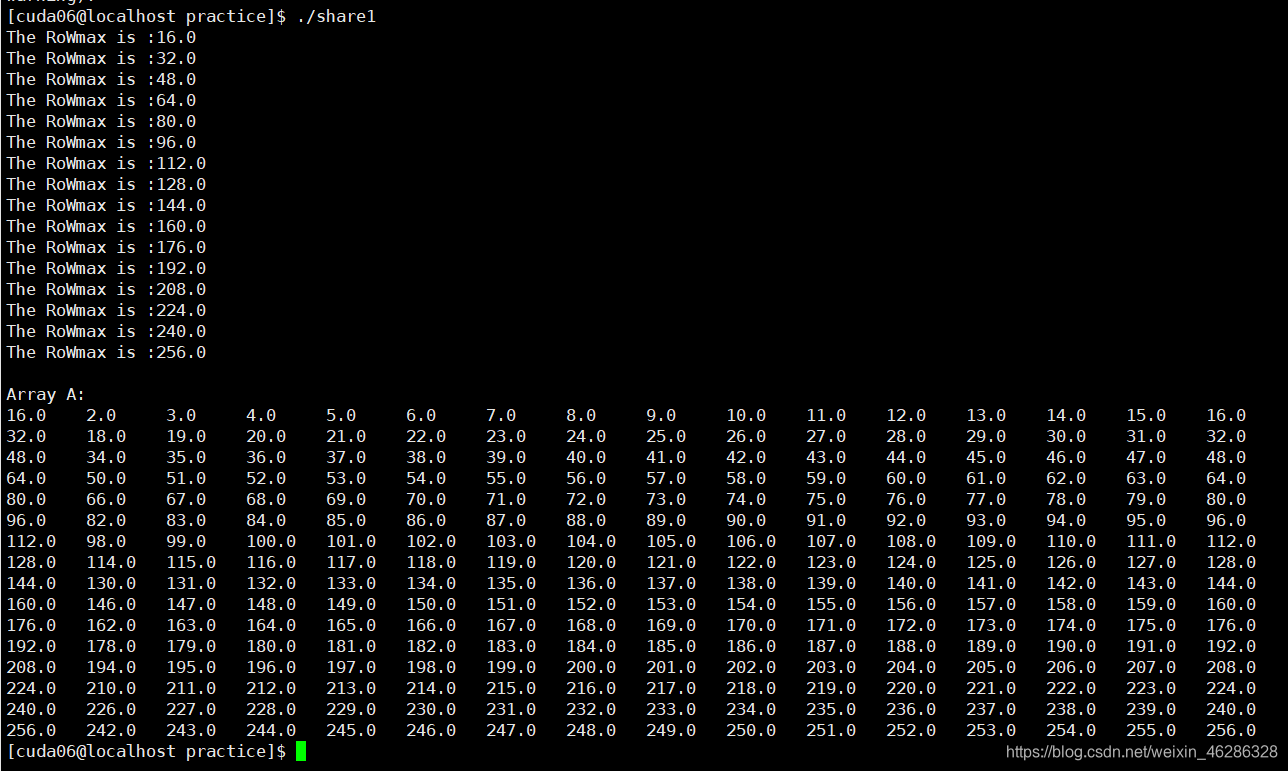The image size is (1288, 771).
Task: Pick the line 'The RoWmax is :192.0'
Action: [x=106, y=269]
